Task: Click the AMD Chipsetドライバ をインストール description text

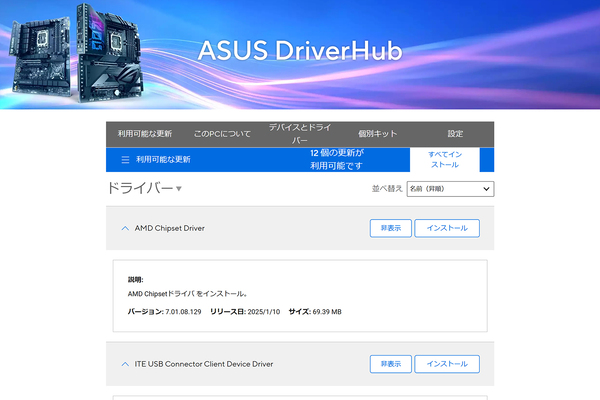Action: tap(188, 294)
